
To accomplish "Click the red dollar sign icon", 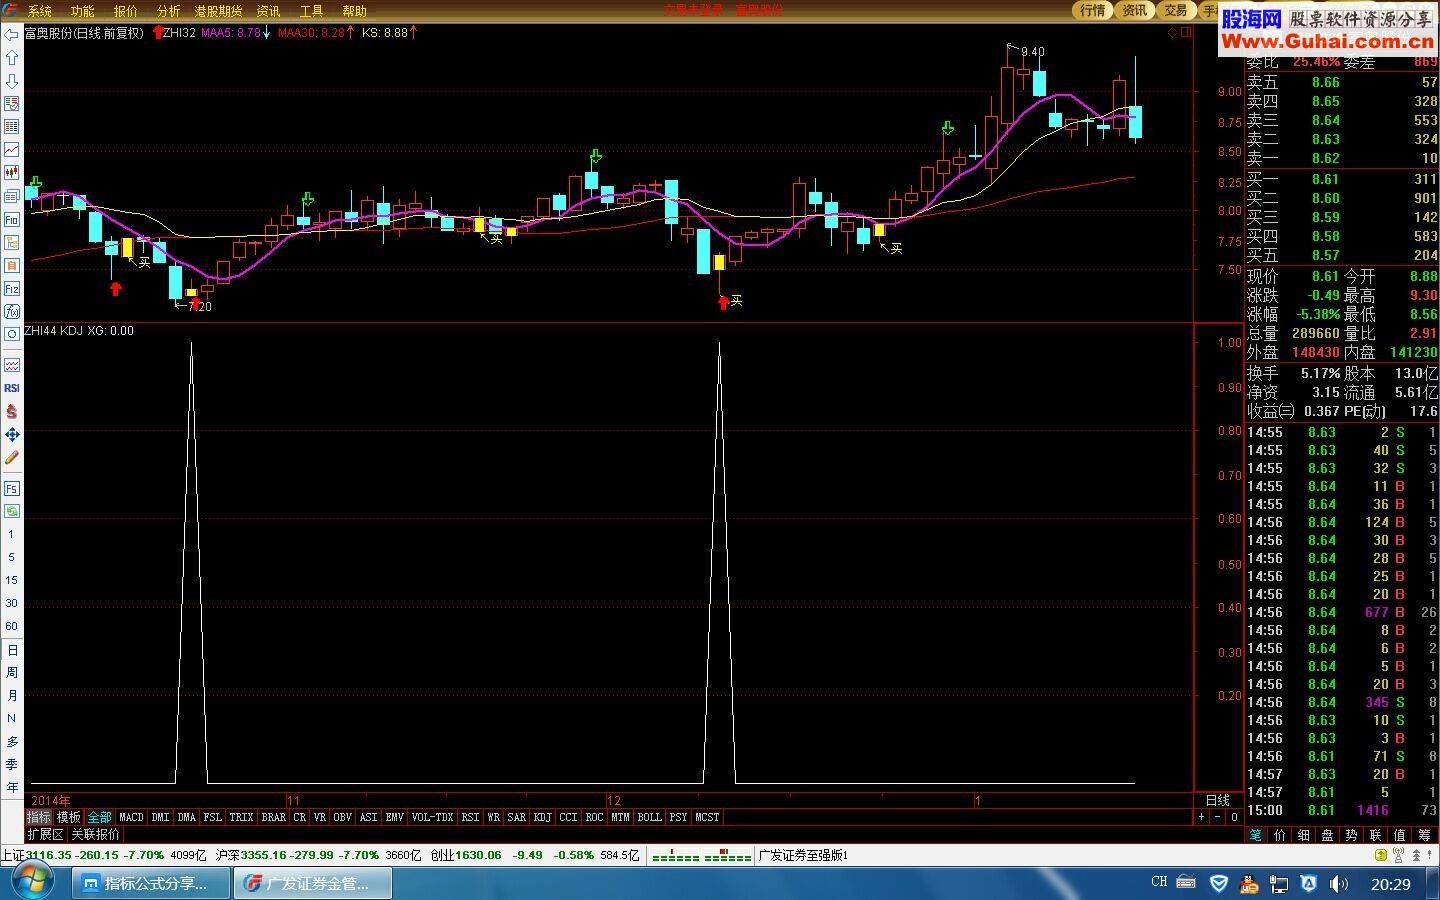I will pyautogui.click(x=12, y=411).
